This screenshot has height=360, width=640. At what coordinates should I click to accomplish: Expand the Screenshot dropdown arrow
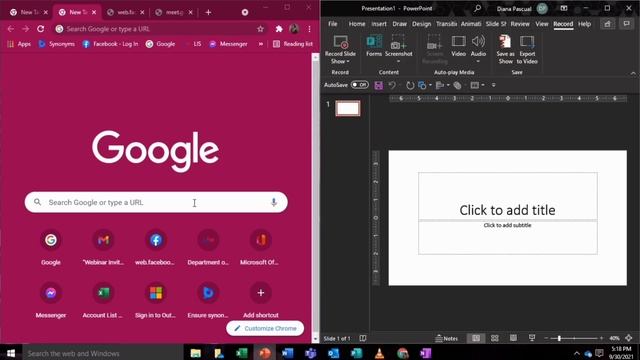coord(398,62)
